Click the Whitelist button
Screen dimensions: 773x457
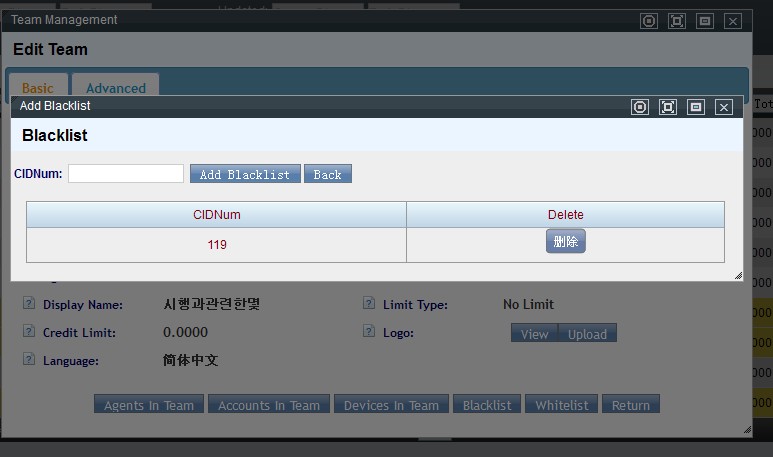tap(560, 405)
